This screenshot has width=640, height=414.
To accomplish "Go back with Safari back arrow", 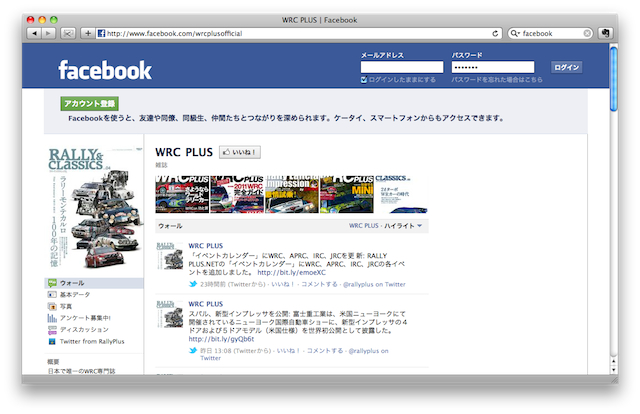I will 34,33.
